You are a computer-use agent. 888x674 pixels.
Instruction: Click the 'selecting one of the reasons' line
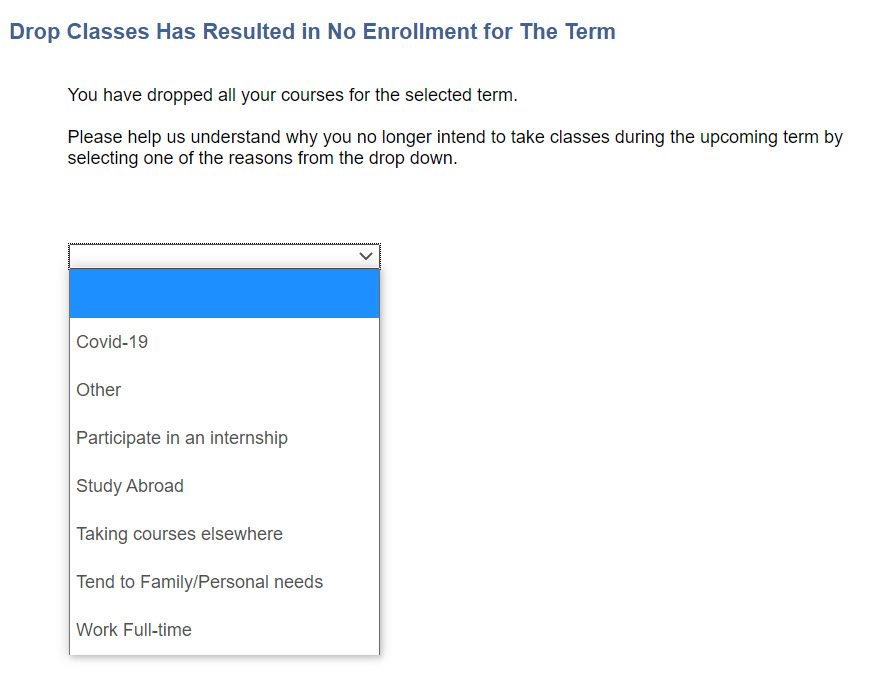(x=262, y=158)
